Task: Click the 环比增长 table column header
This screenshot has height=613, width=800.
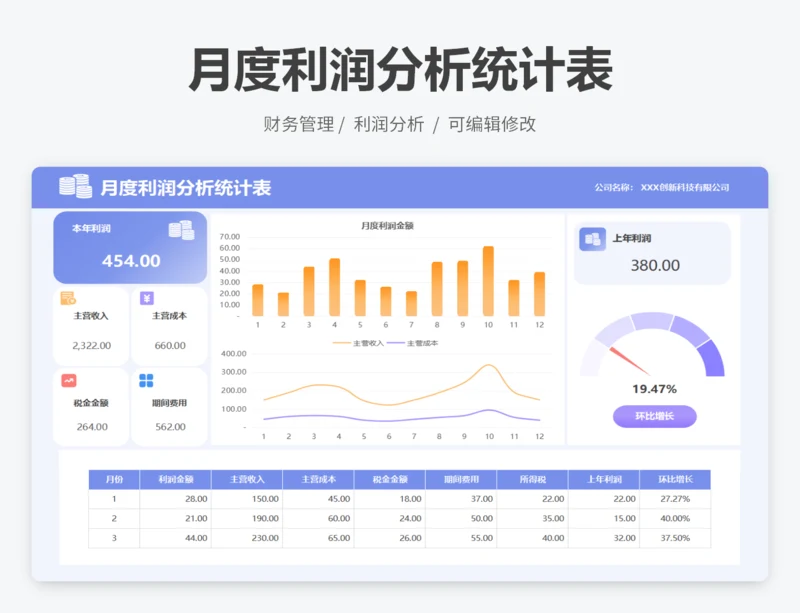Action: pos(675,479)
